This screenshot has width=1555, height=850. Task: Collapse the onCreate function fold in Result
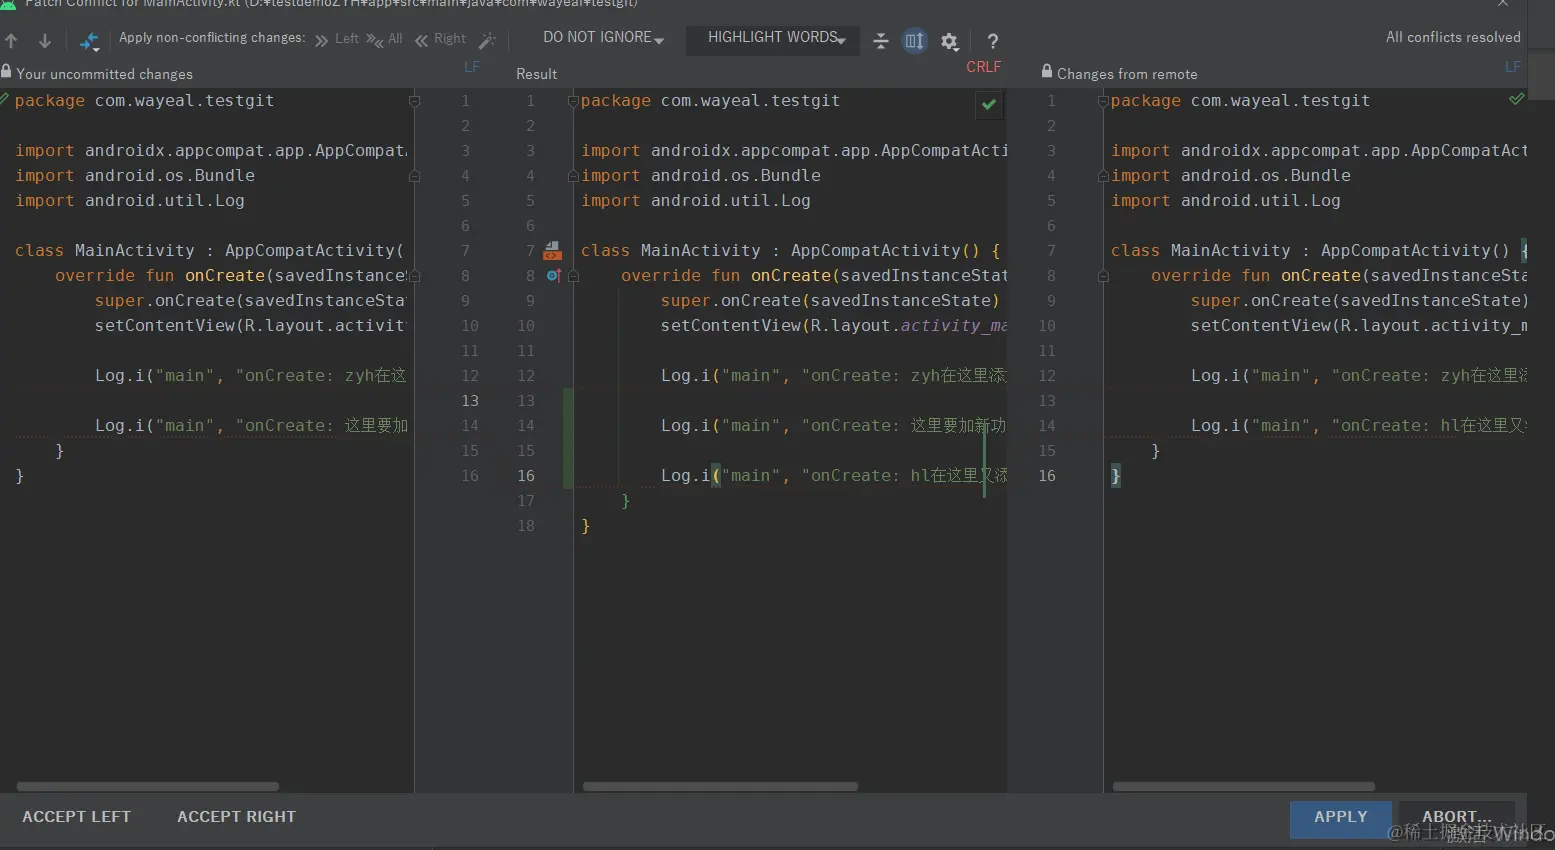(574, 276)
